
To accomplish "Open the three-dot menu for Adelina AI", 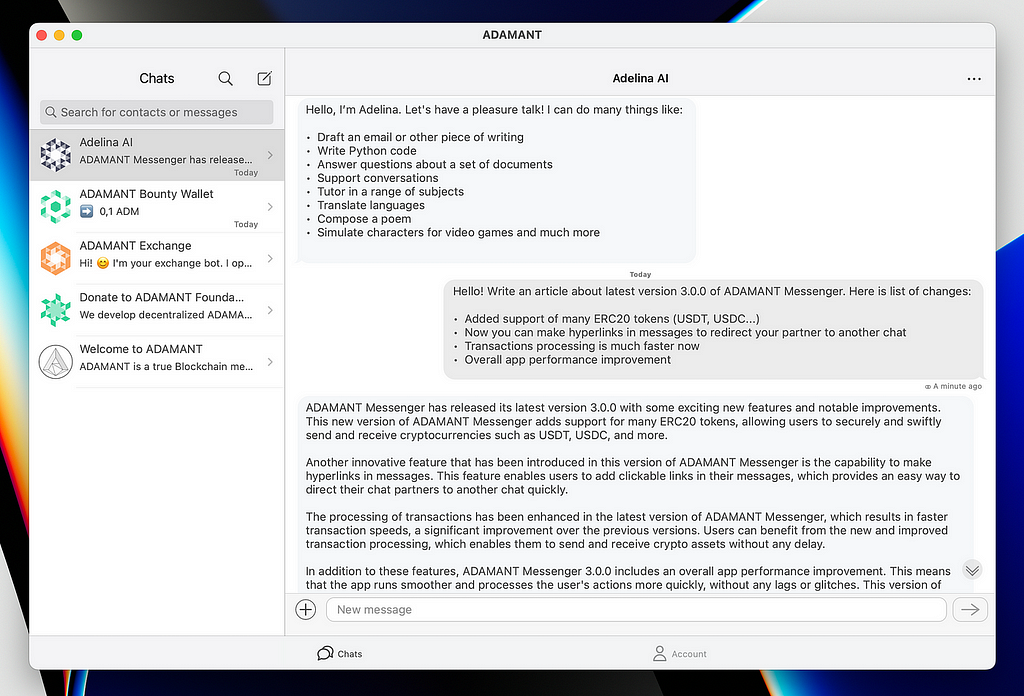I will (x=974, y=79).
